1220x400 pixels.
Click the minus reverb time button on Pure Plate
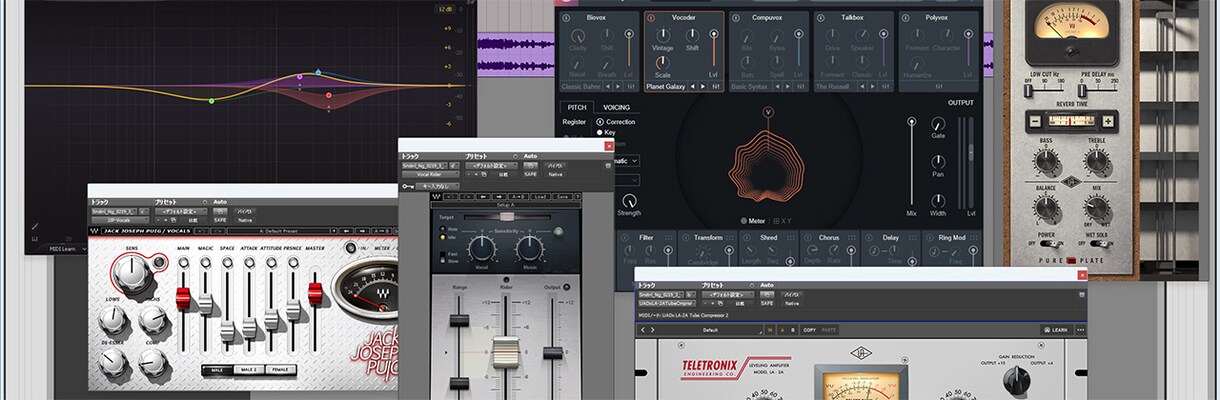1036,121
